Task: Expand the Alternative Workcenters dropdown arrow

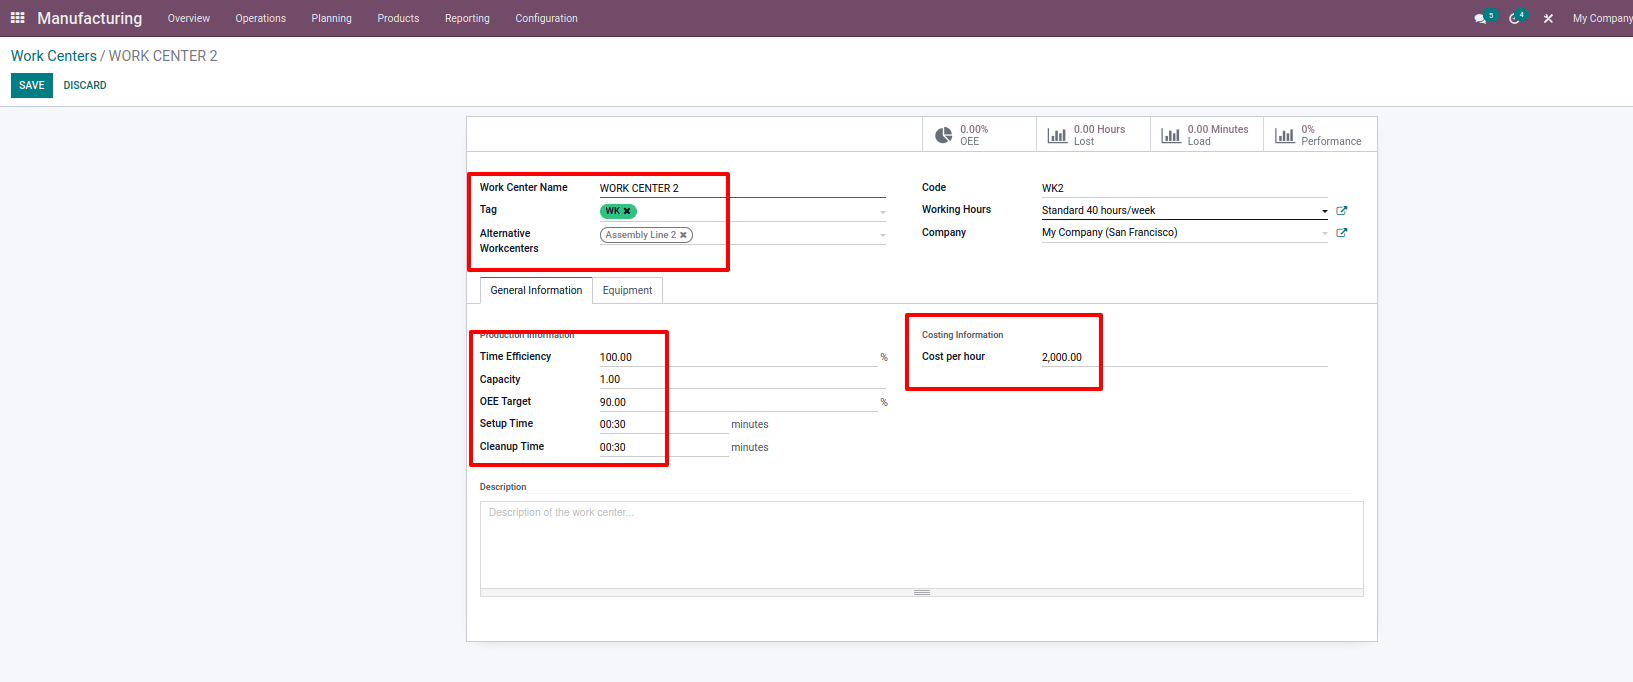Action: (882, 236)
